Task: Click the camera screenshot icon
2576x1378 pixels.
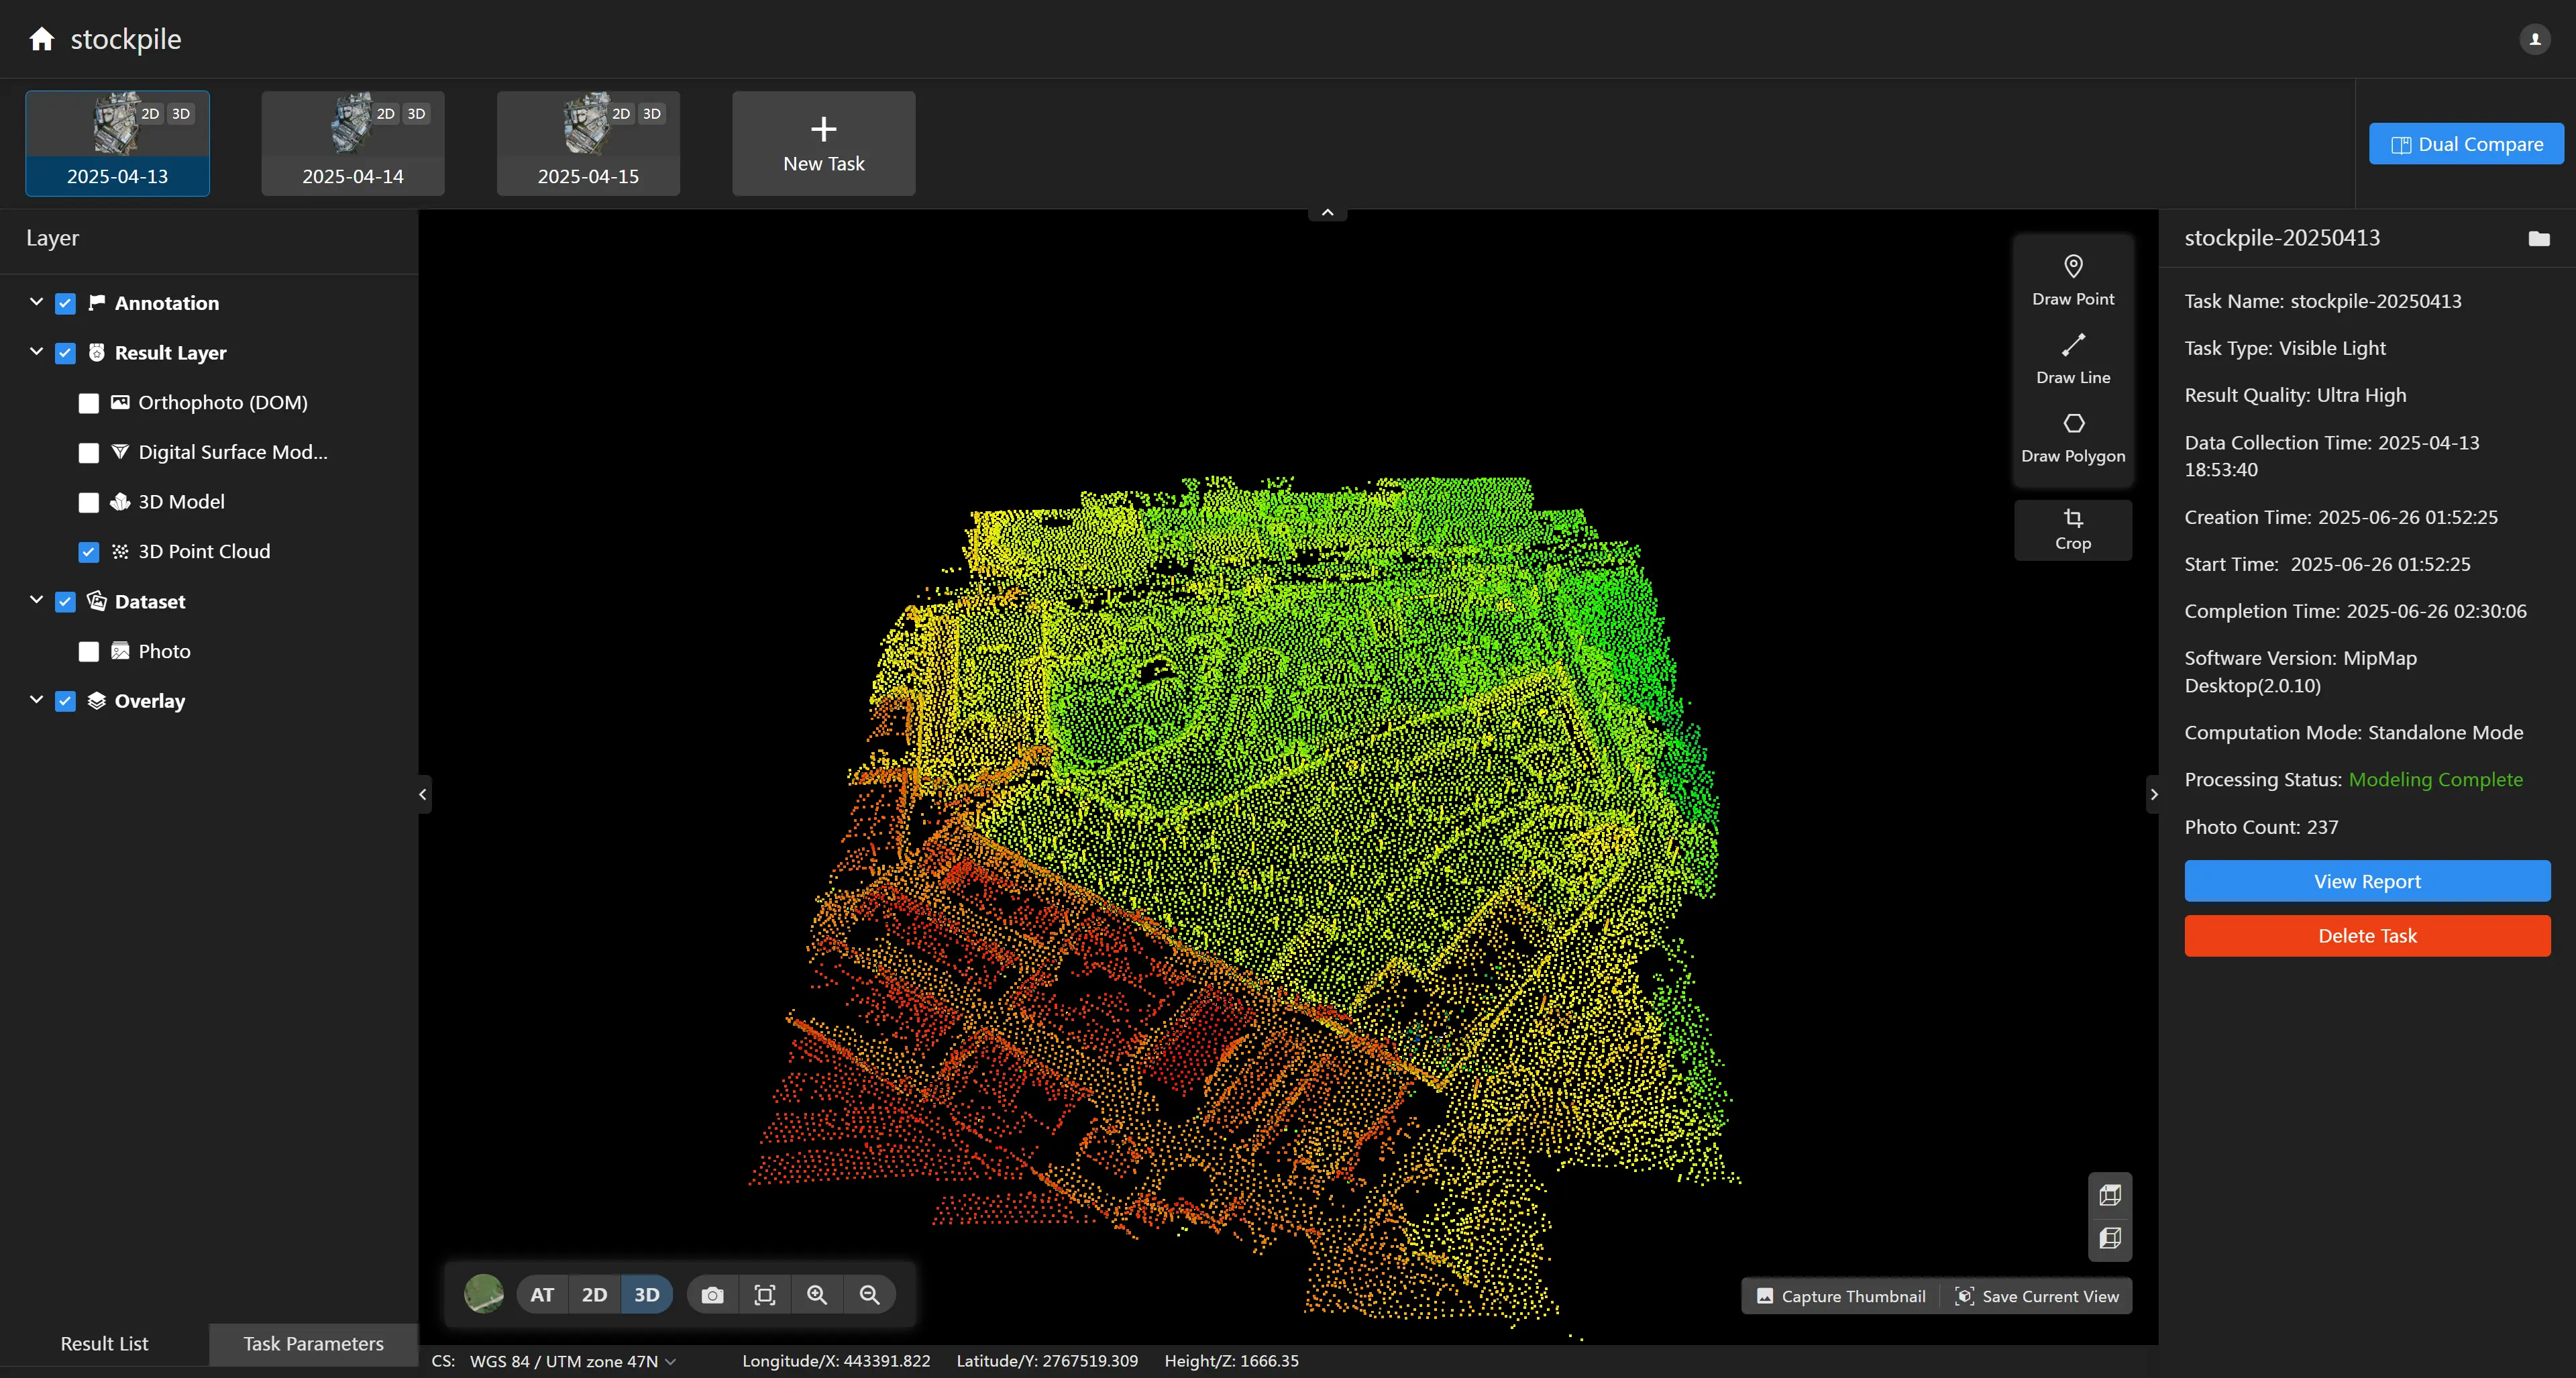Action: [x=712, y=1295]
